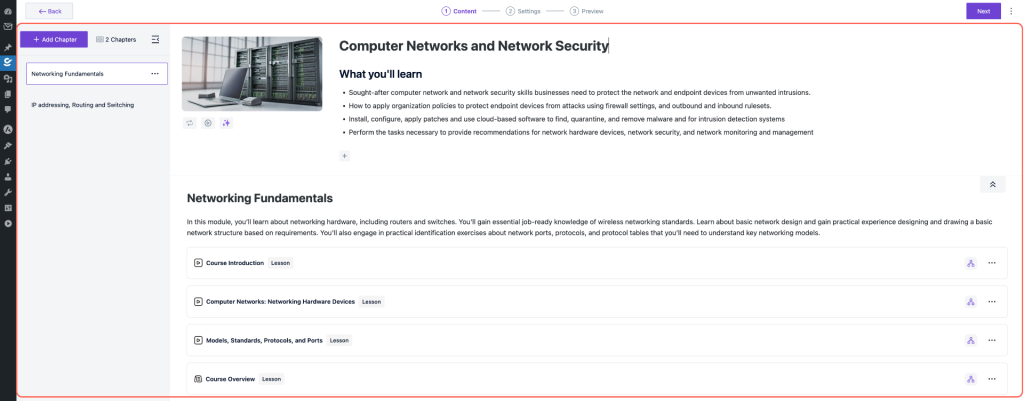Open options menu for Networking Fundamentals chapter
Viewport: 1024px width, 401px height.
[x=154, y=74]
